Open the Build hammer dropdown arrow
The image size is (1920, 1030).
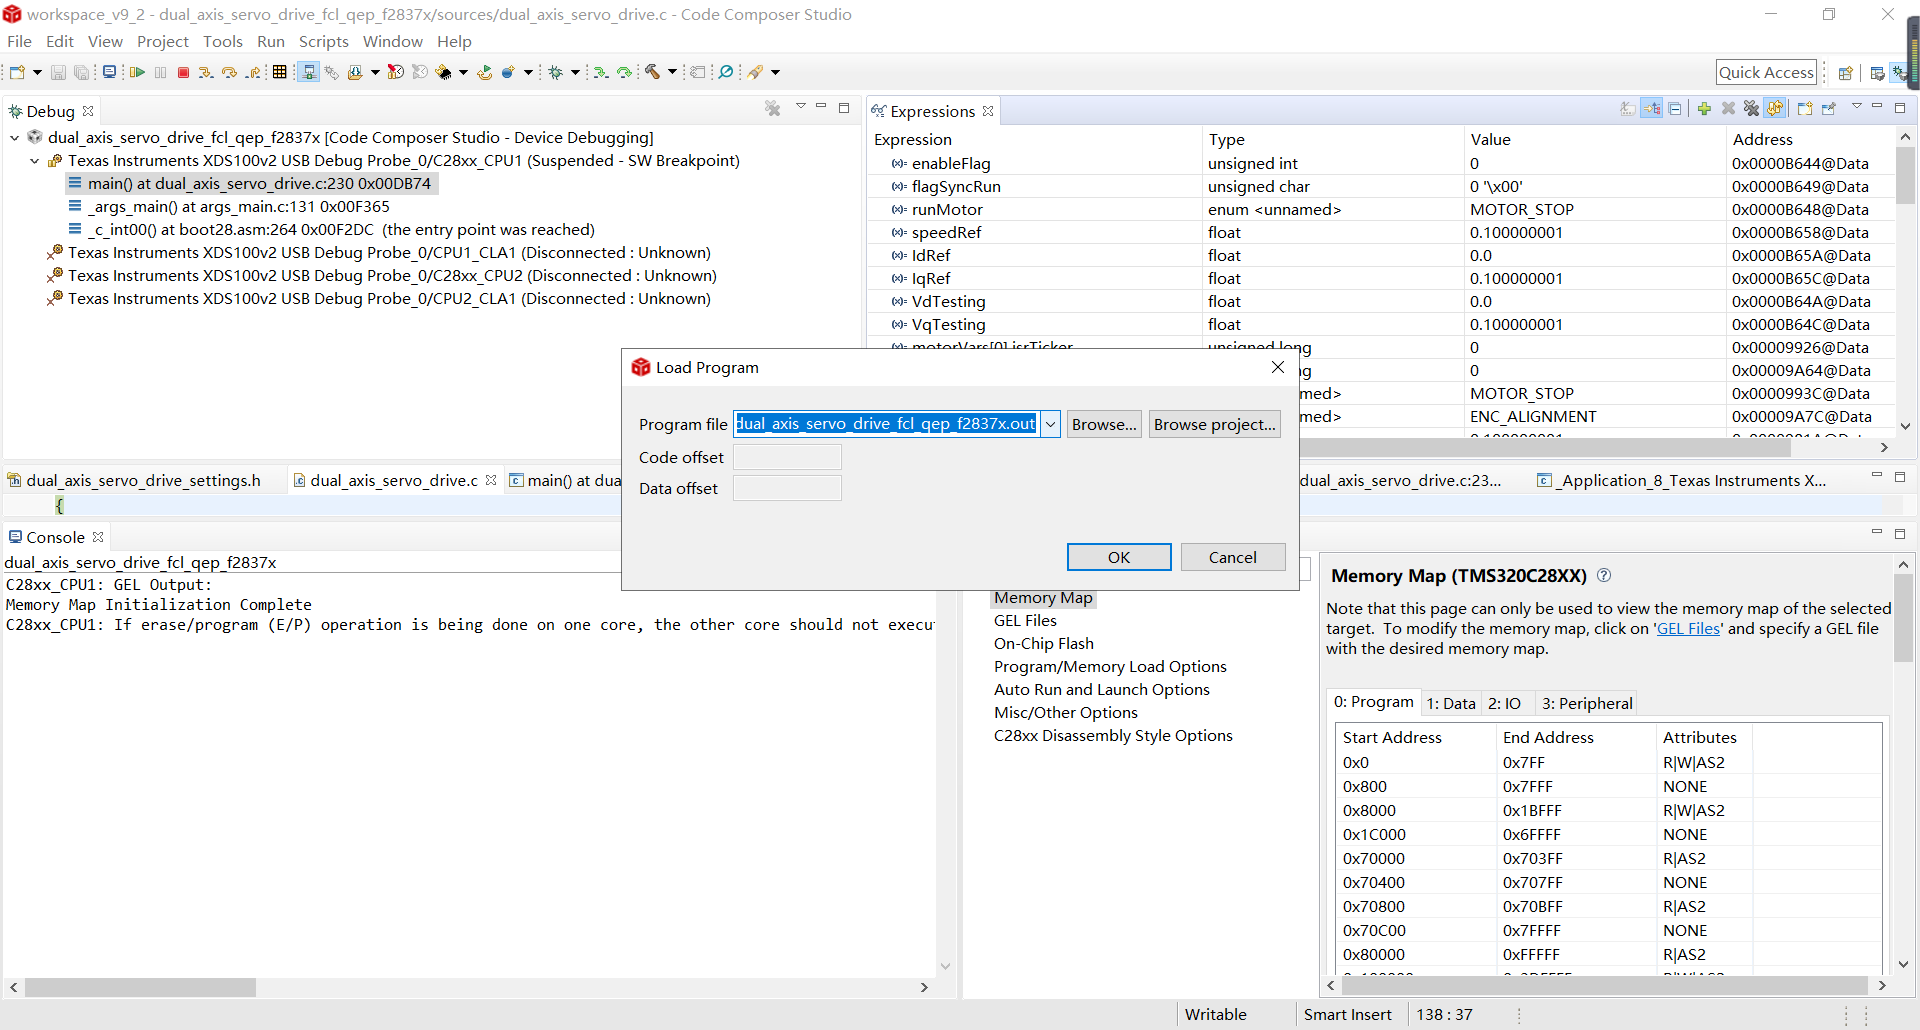tap(672, 72)
